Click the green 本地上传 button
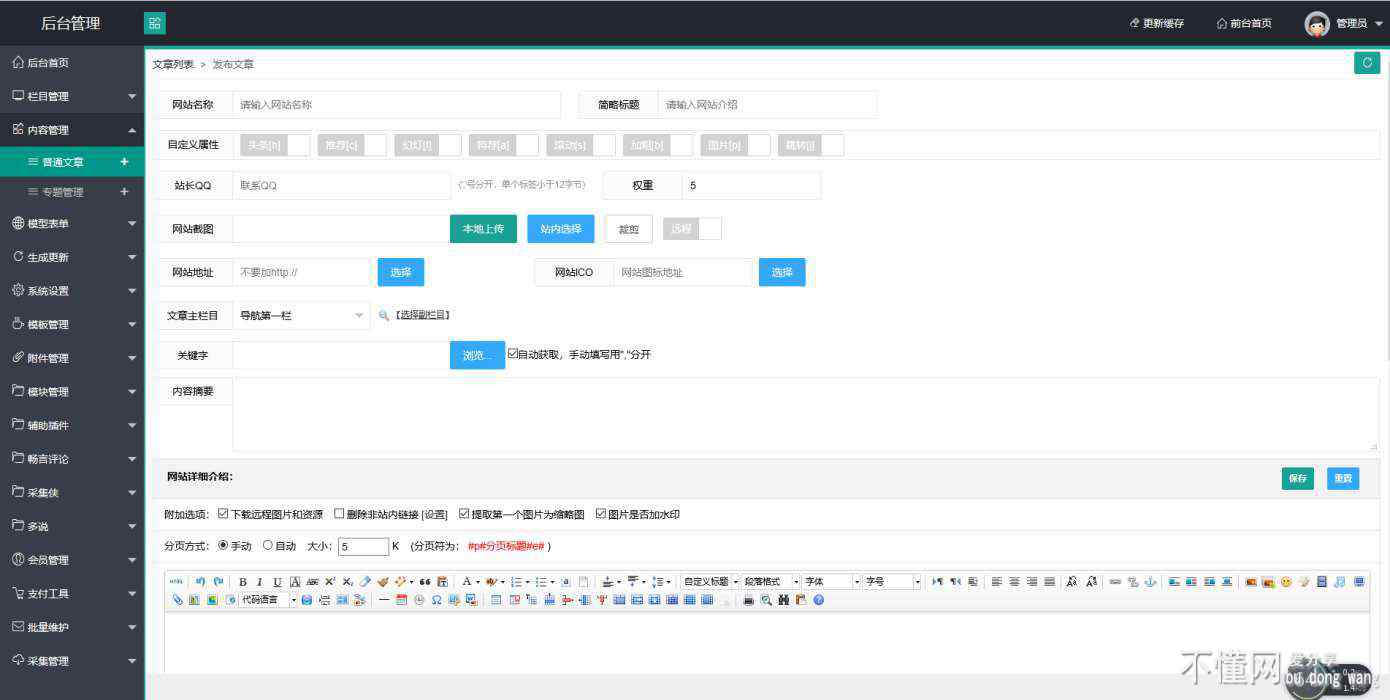The image size is (1390, 700). [x=483, y=229]
